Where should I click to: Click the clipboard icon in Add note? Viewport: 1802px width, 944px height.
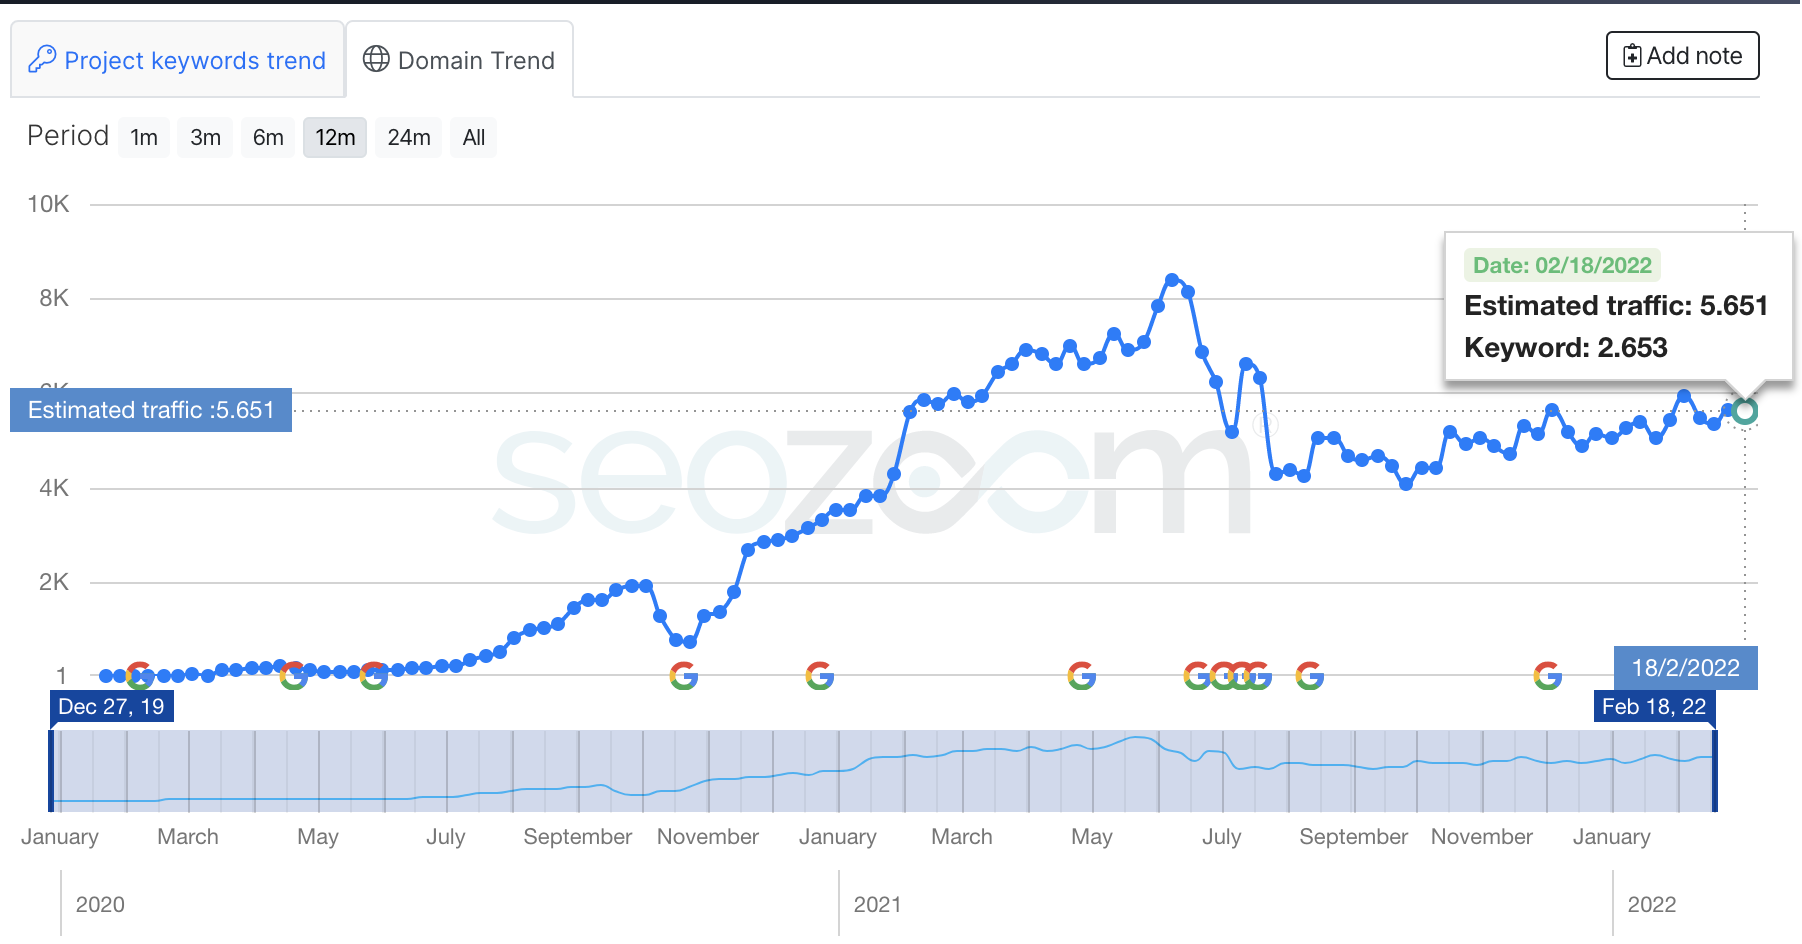[1632, 56]
